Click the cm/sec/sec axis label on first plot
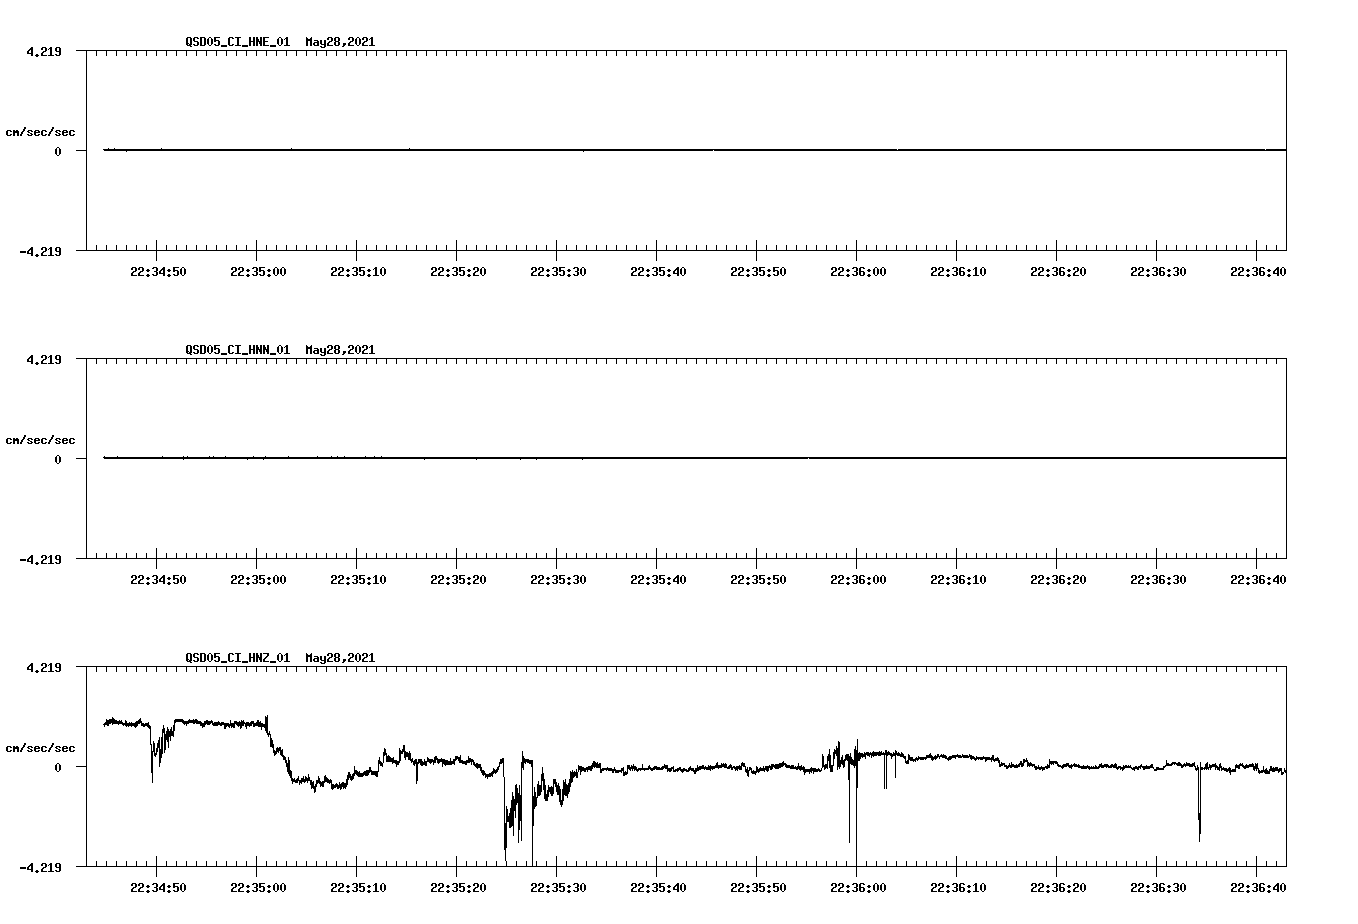Image resolution: width=1358 pixels, height=924 pixels. point(41,131)
